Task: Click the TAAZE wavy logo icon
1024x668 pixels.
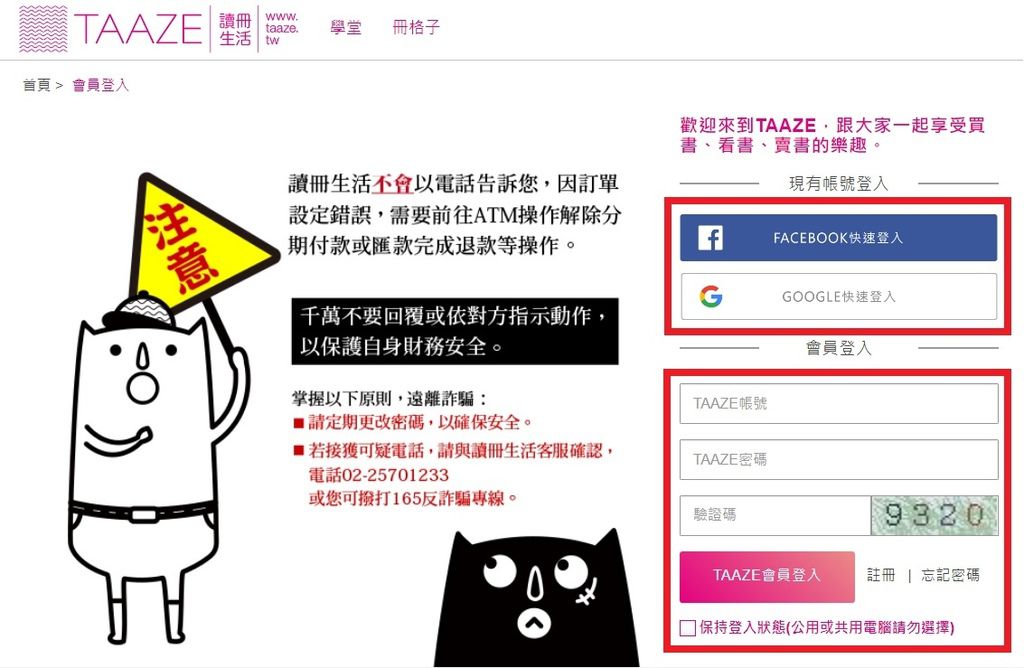Action: 43,29
